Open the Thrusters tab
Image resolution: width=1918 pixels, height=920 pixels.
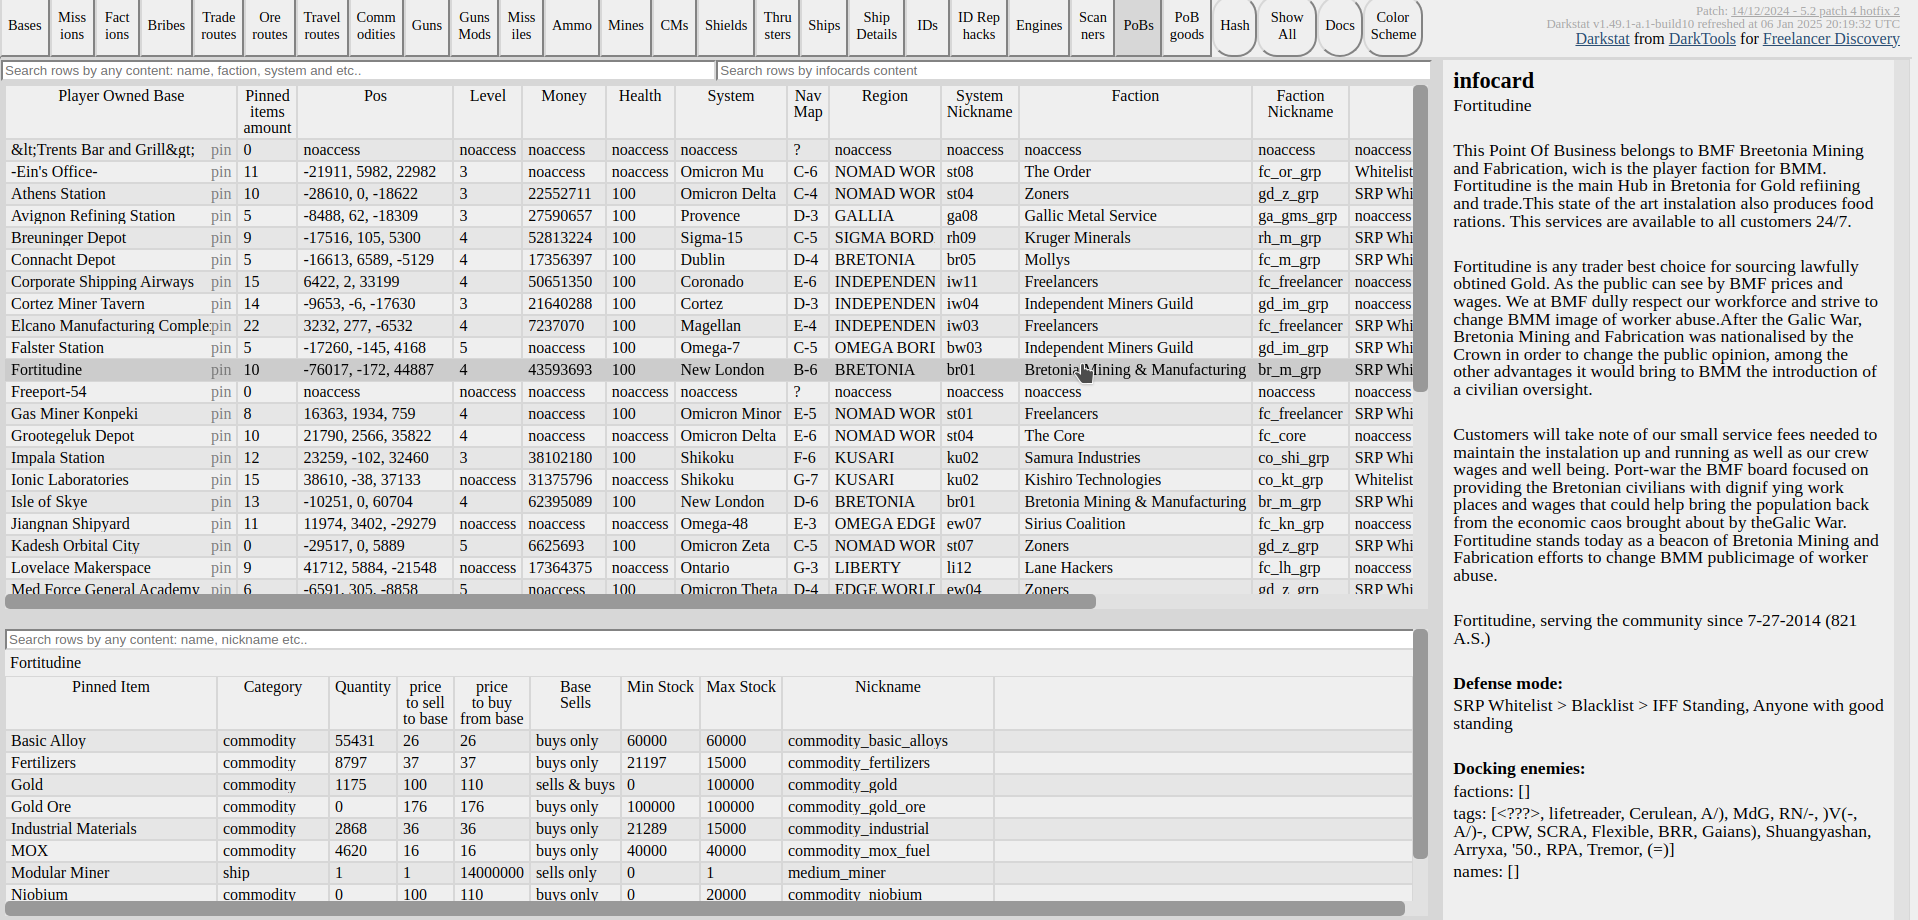pos(778,26)
